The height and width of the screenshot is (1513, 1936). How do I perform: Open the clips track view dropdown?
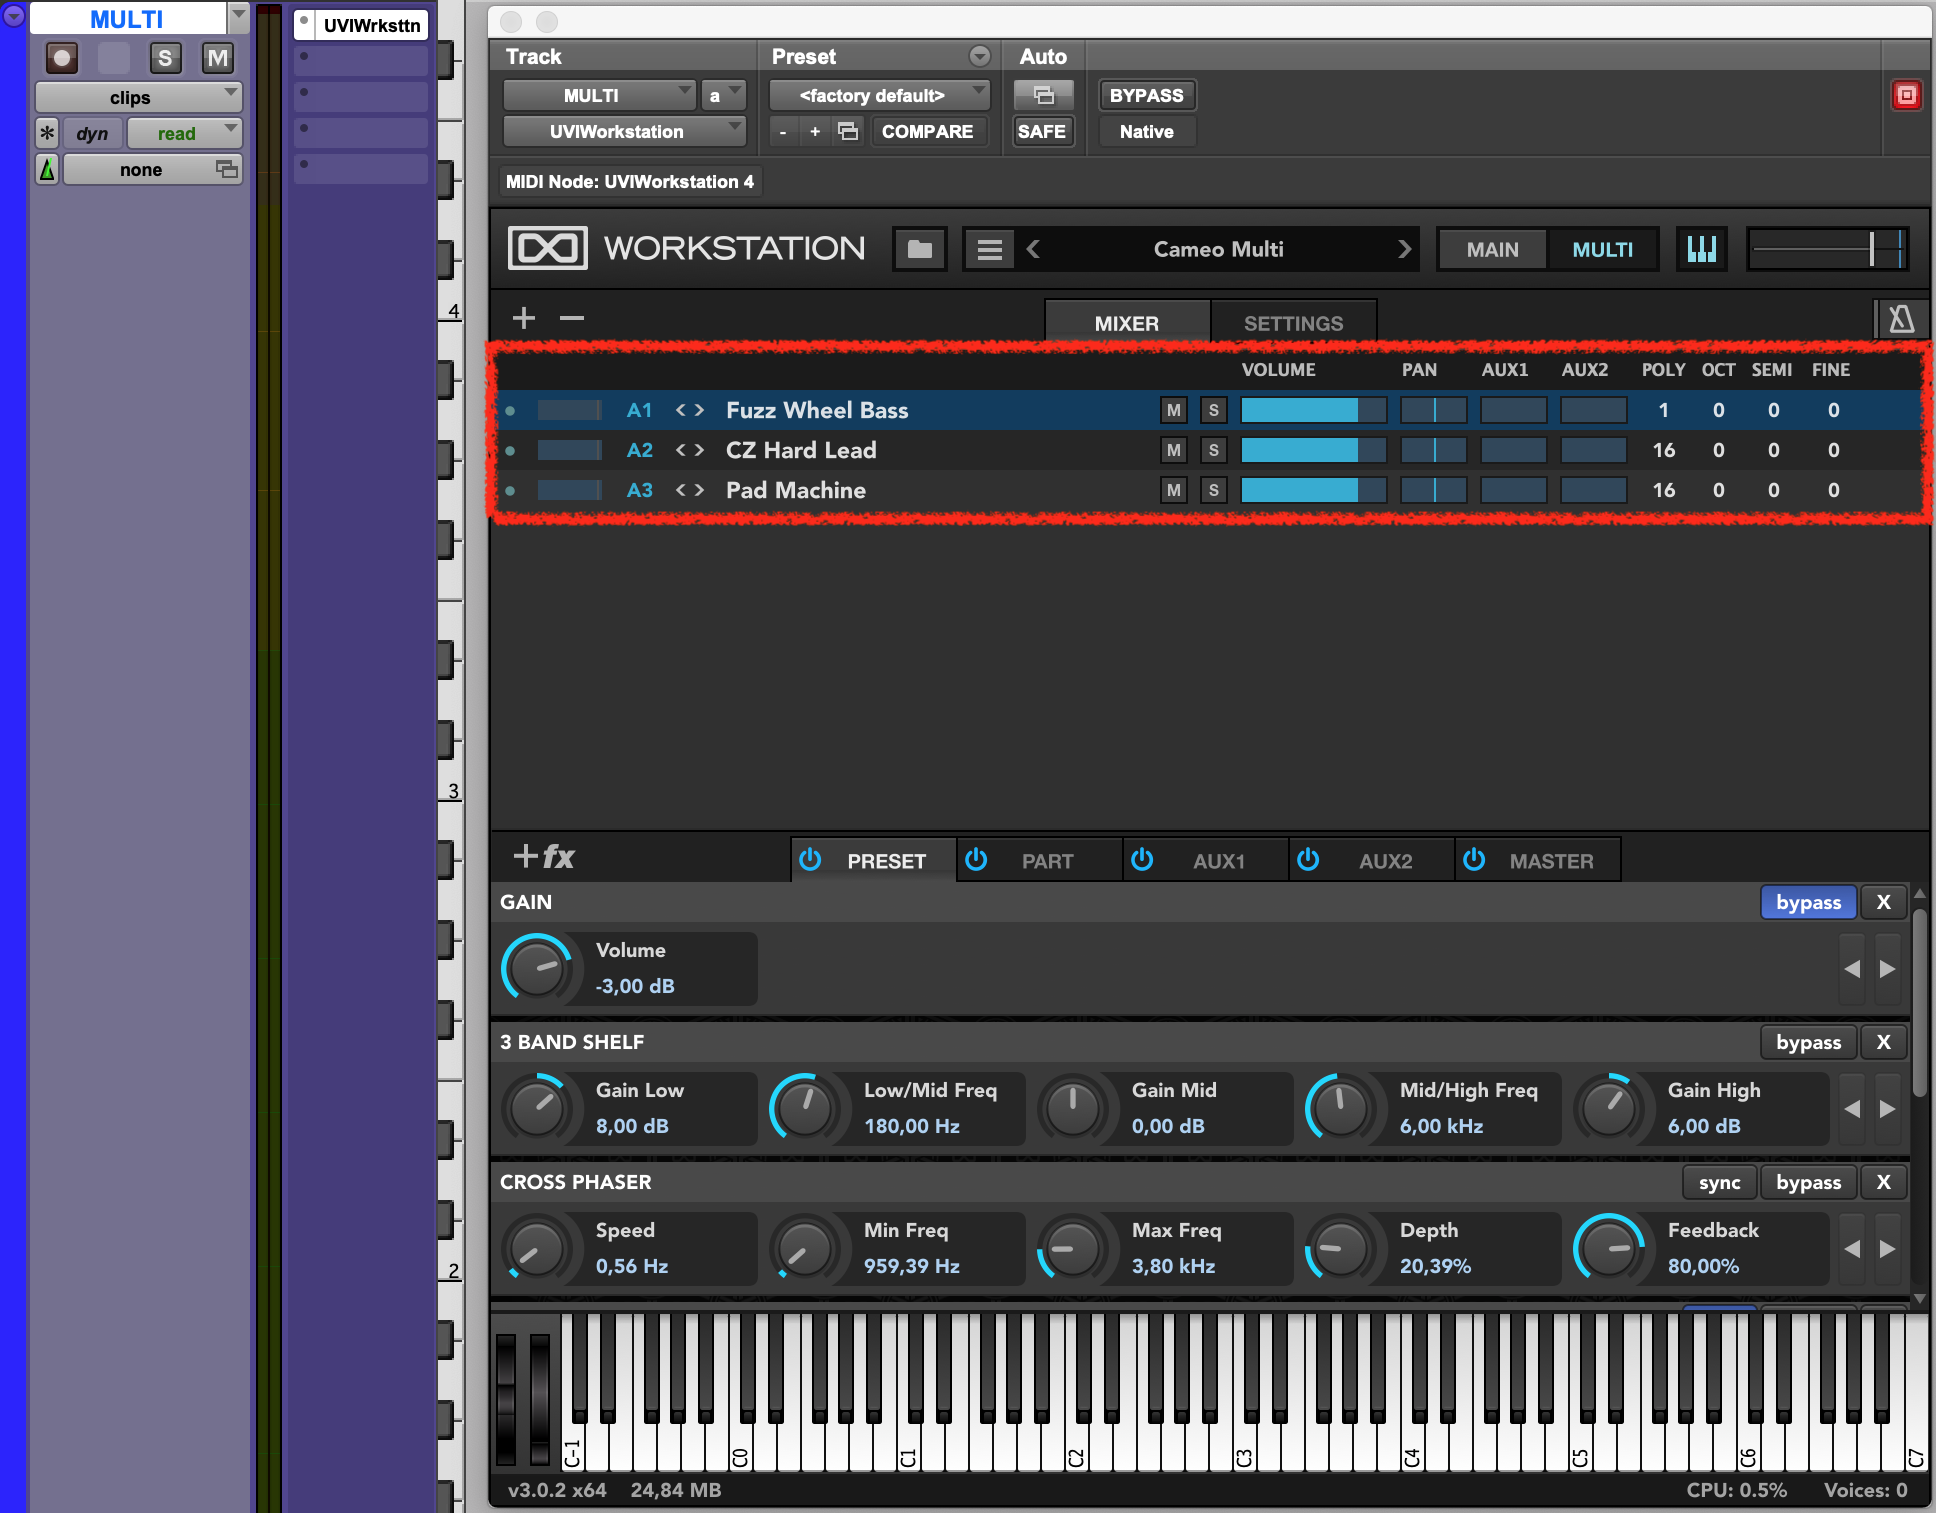pyautogui.click(x=139, y=97)
